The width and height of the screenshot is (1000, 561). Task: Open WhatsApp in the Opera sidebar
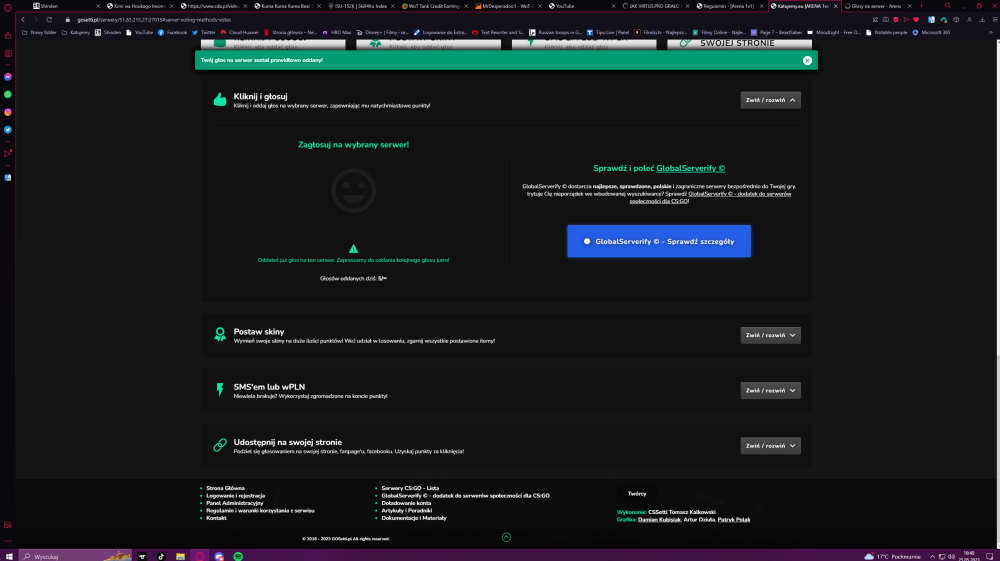click(8, 94)
